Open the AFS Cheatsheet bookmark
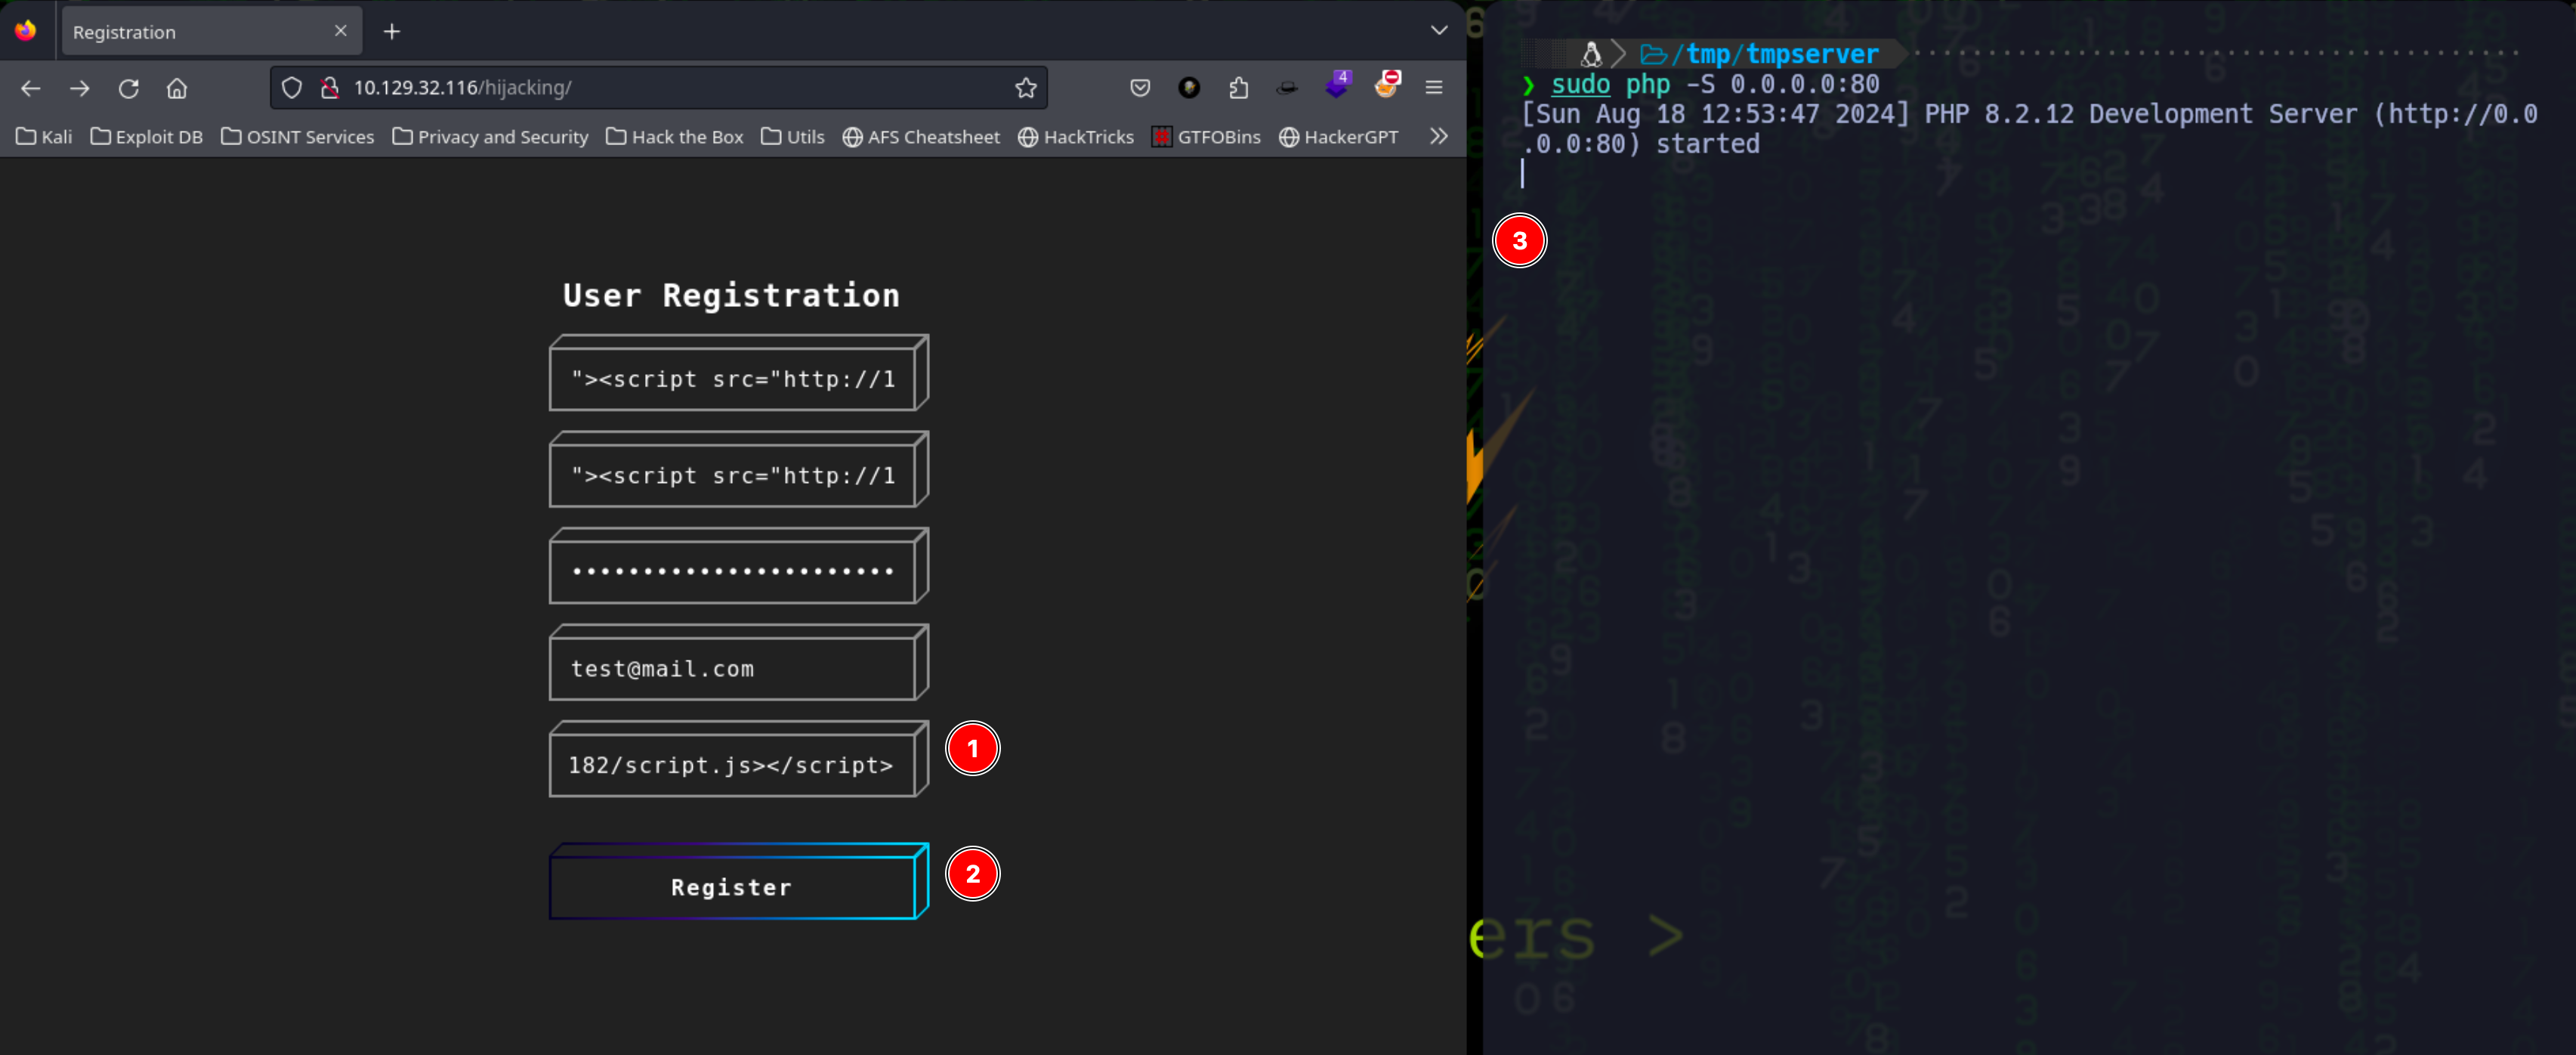Viewport: 2576px width, 1055px height. click(x=921, y=137)
